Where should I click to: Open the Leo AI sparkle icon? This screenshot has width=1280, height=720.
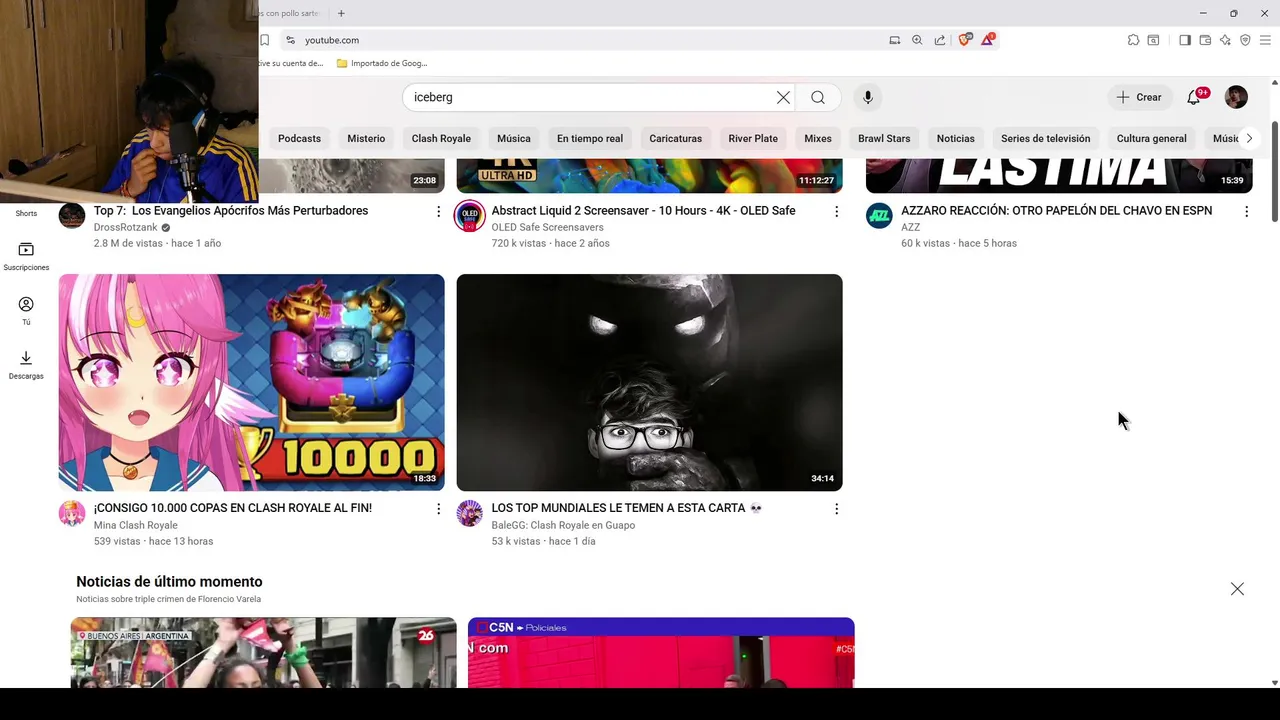(1225, 40)
